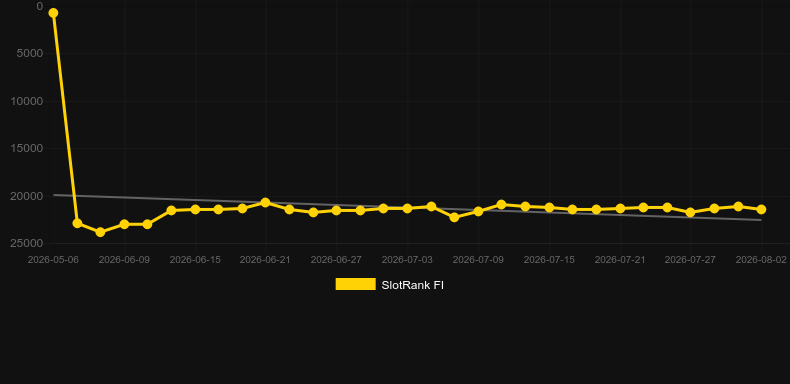Click the 10000 y-axis label

(x=27, y=101)
